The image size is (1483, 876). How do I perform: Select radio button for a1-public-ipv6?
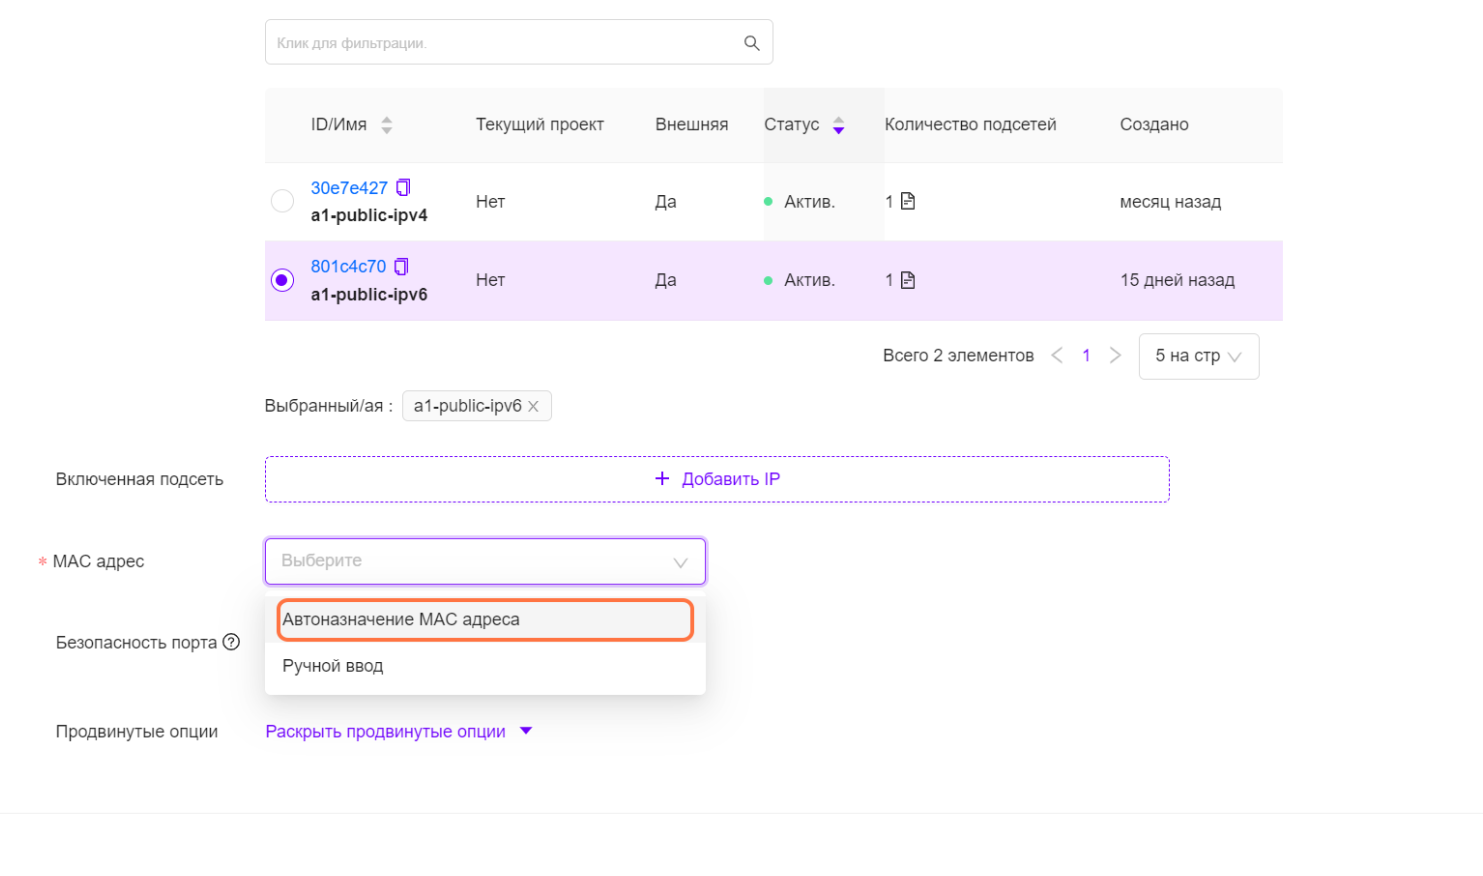282,280
